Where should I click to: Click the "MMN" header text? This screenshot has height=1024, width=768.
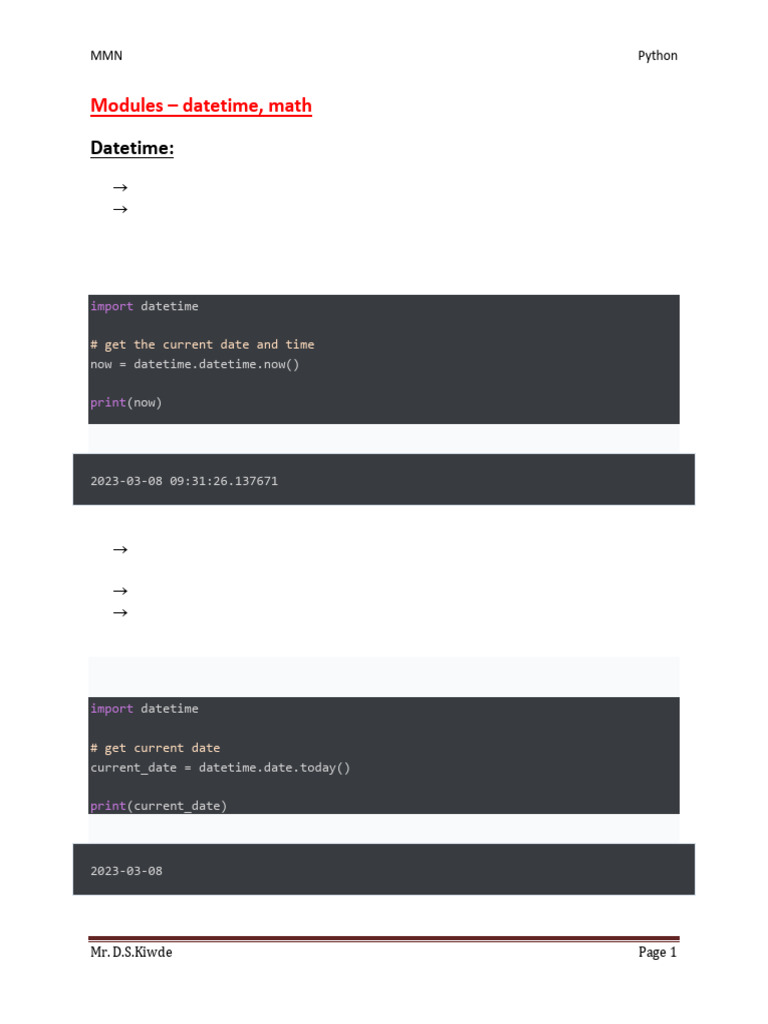click(106, 56)
